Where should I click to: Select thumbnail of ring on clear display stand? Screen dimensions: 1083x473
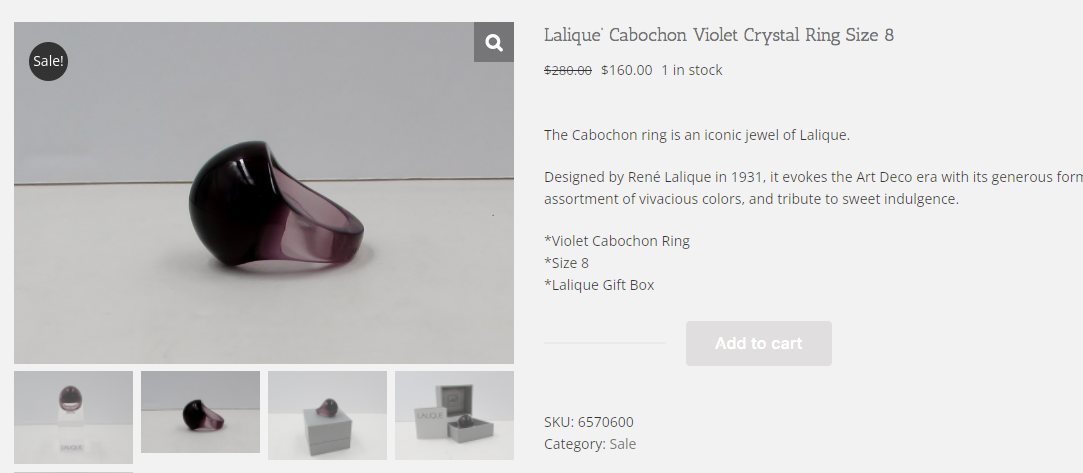73,417
